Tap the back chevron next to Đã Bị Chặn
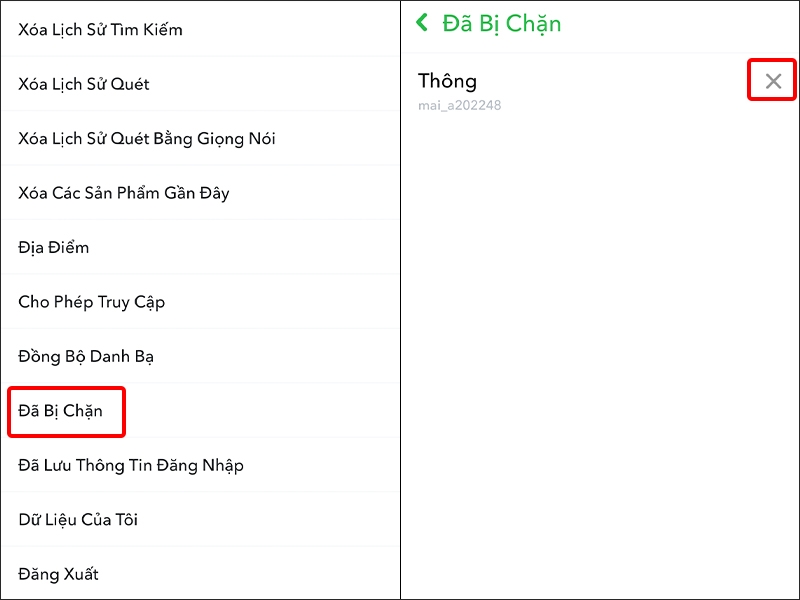The image size is (800, 600). click(424, 23)
